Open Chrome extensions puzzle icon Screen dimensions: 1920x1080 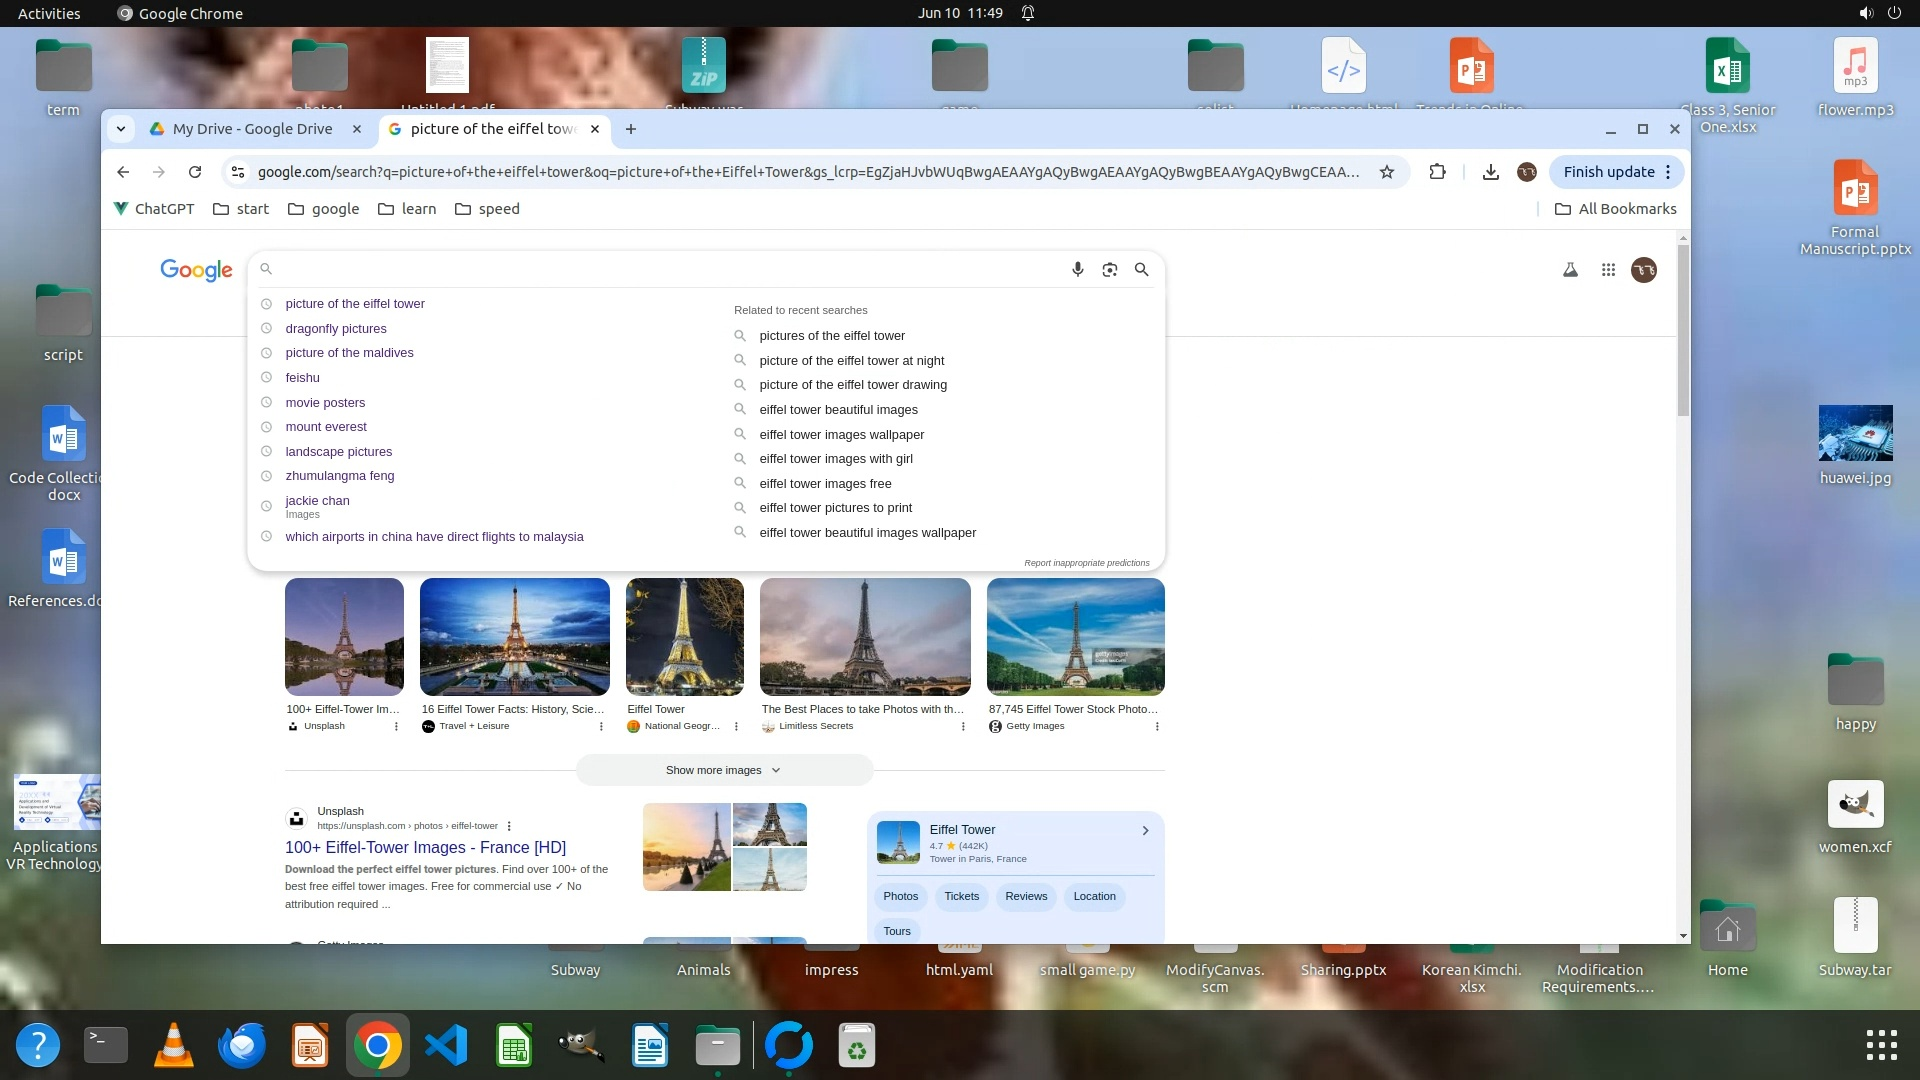coord(1437,172)
